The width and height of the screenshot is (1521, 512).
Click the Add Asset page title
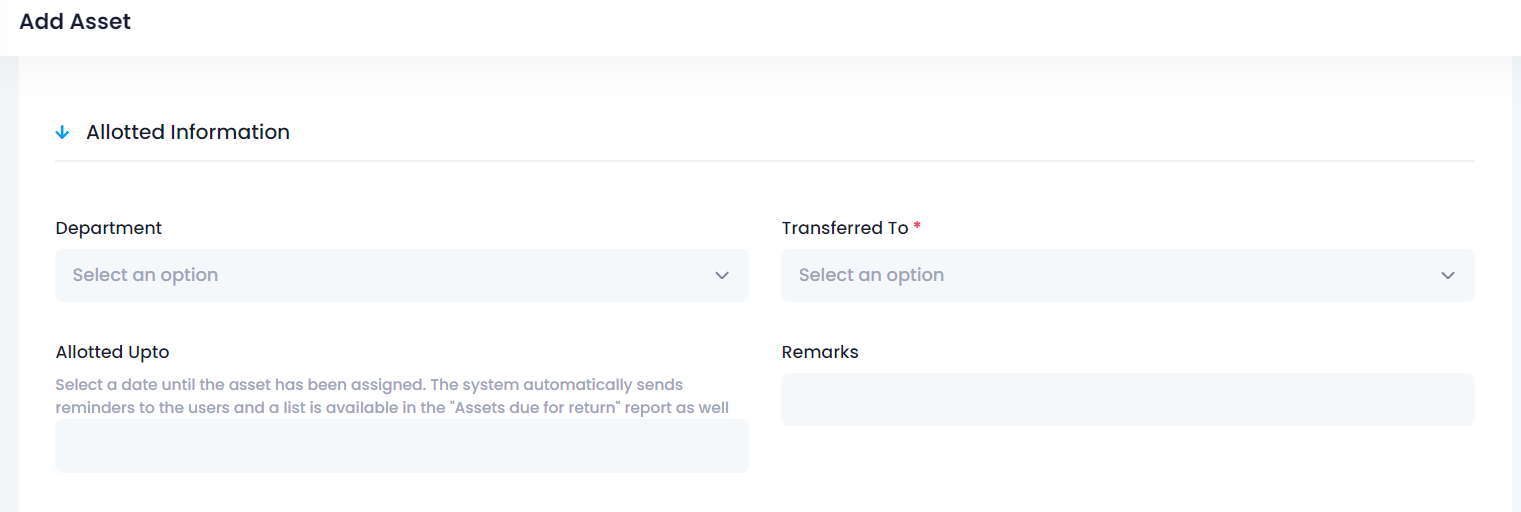75,21
